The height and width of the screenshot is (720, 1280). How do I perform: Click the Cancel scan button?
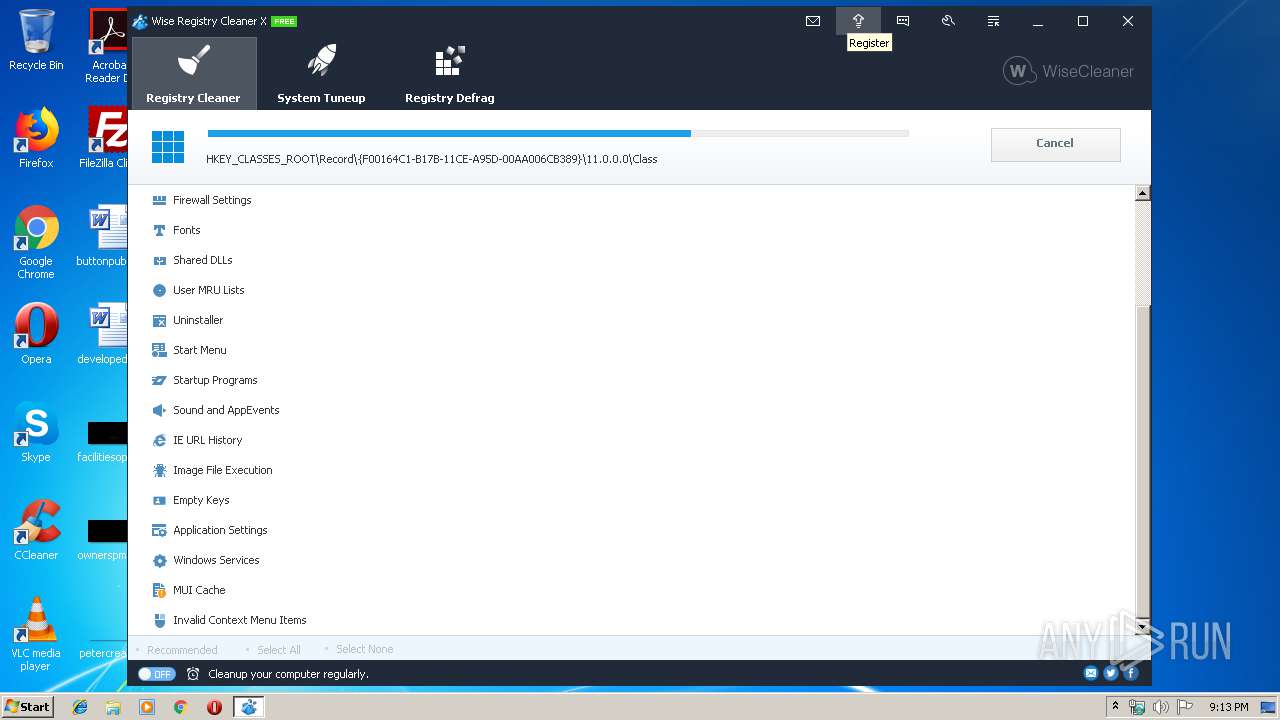pos(1055,144)
